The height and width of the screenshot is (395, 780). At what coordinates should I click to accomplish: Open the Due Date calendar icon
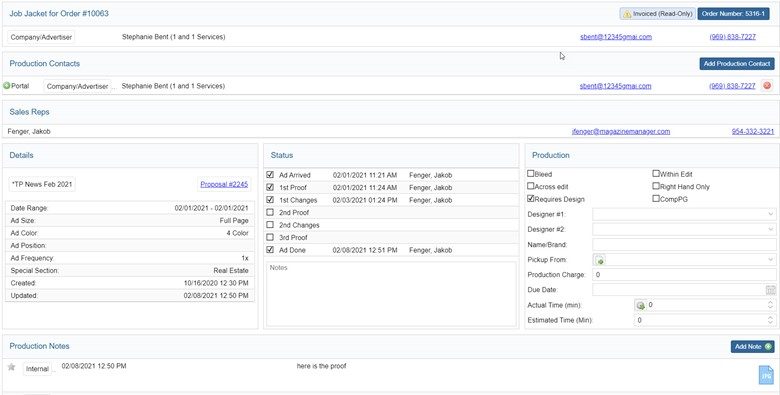771,290
